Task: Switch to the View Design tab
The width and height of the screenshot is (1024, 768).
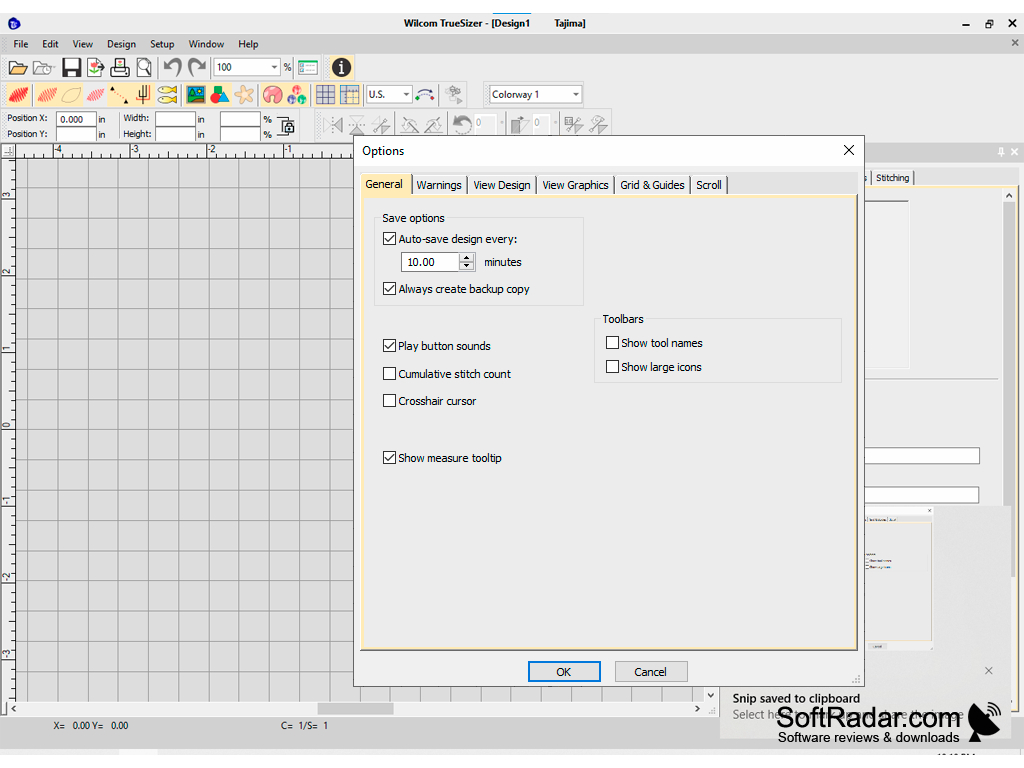Action: click(x=502, y=185)
